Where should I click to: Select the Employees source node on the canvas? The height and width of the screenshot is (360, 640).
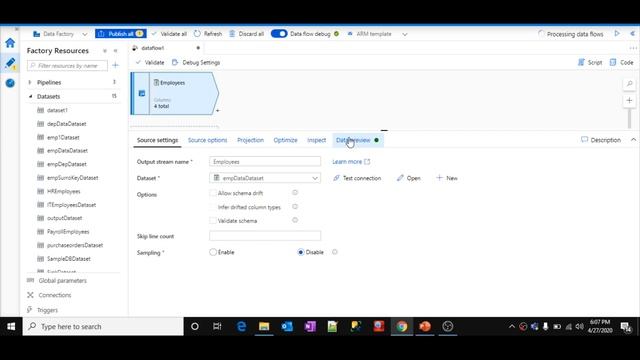point(175,93)
